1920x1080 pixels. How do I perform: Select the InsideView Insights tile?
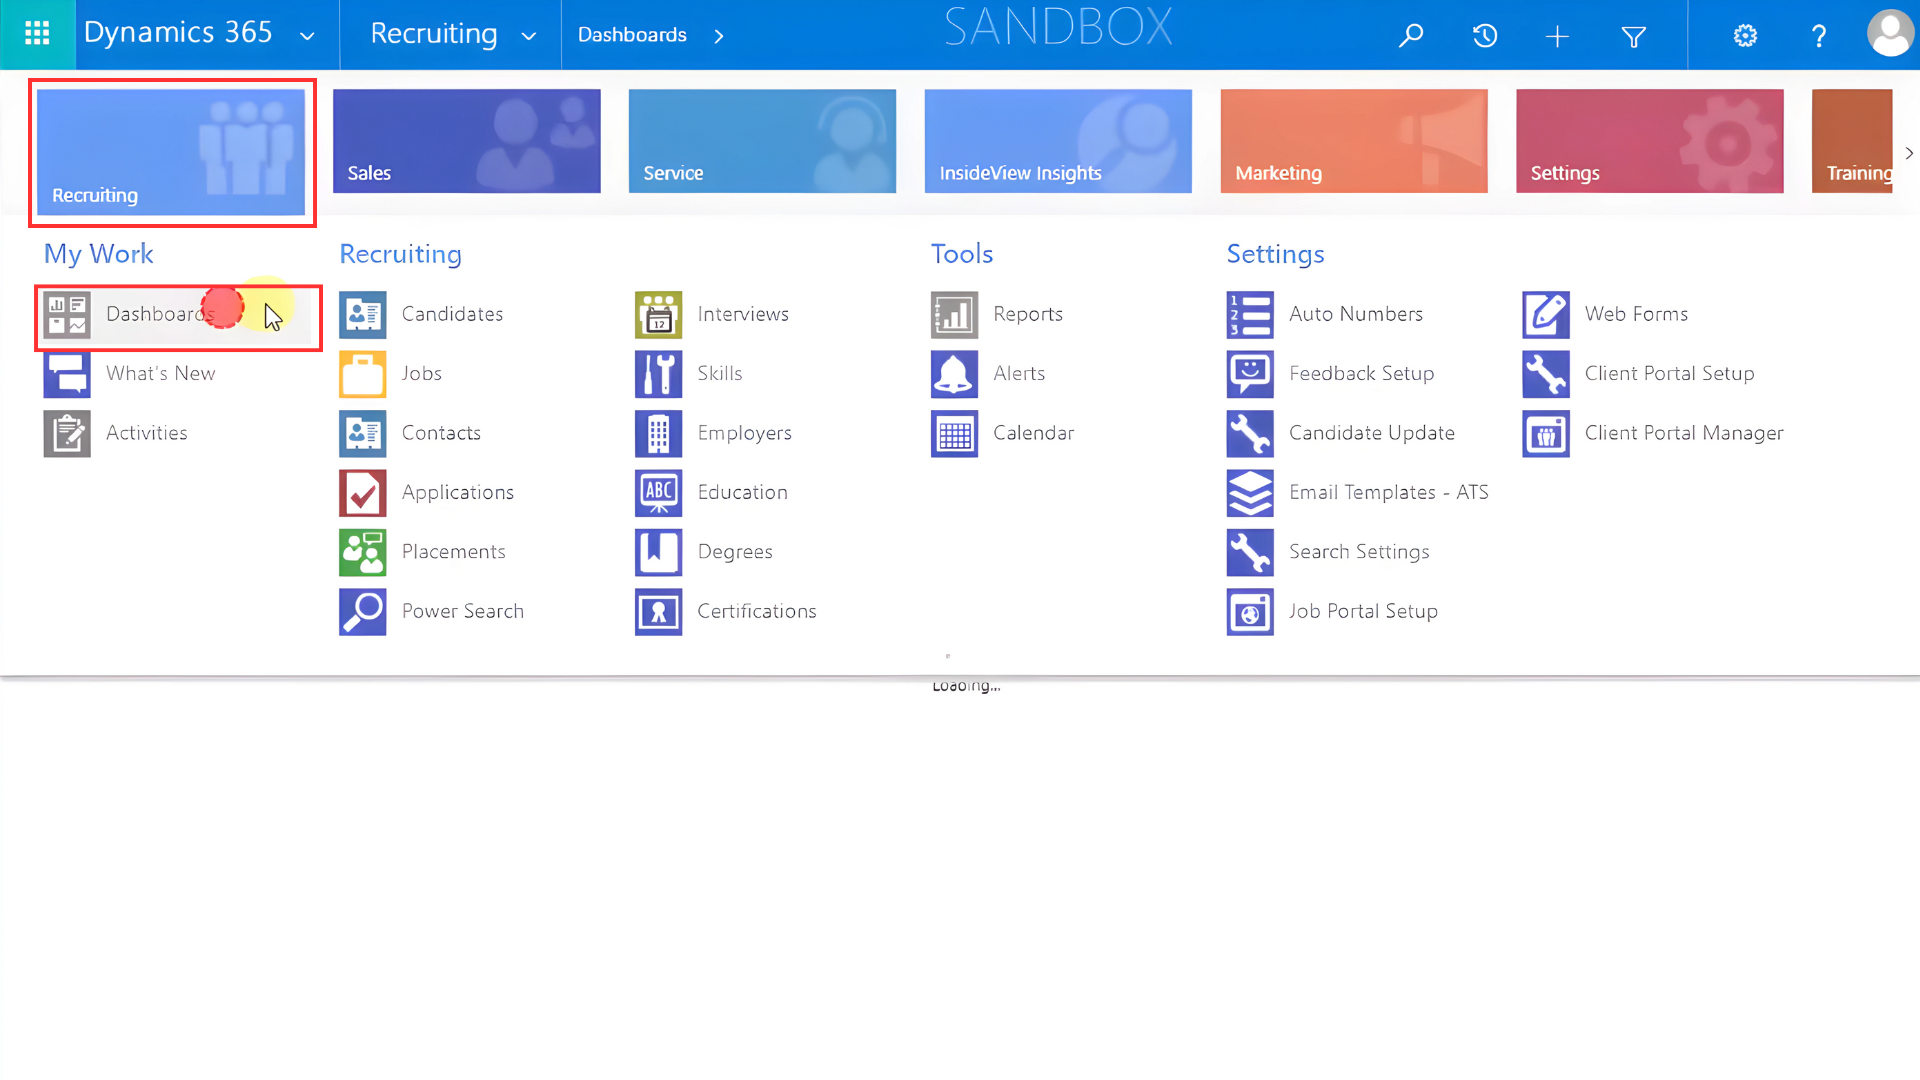[1058, 141]
